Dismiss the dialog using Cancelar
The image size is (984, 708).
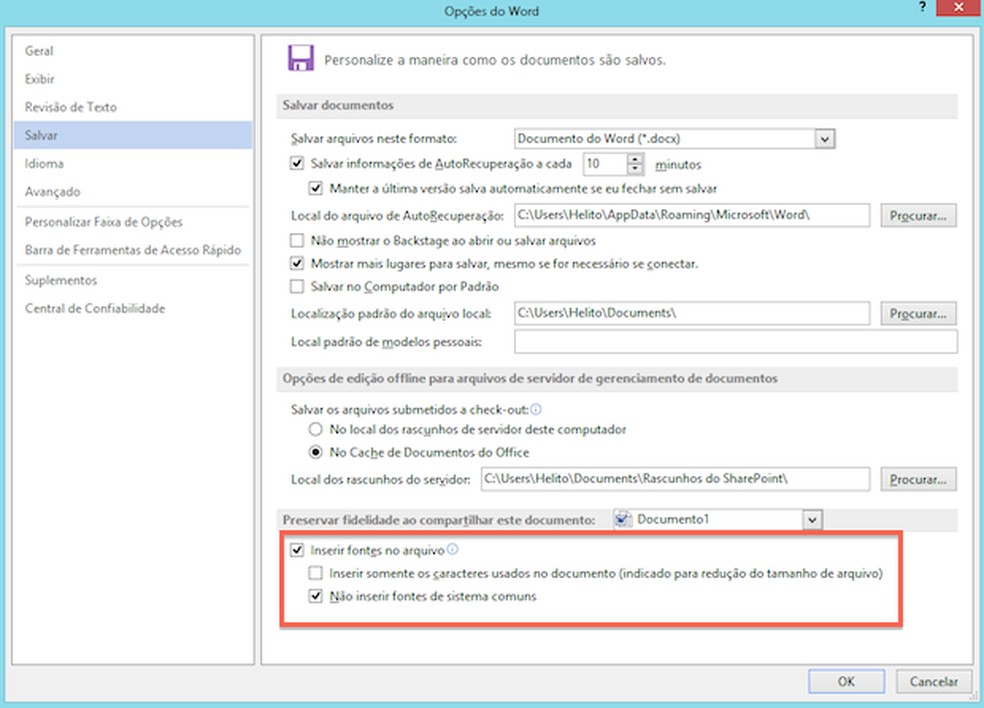[933, 681]
